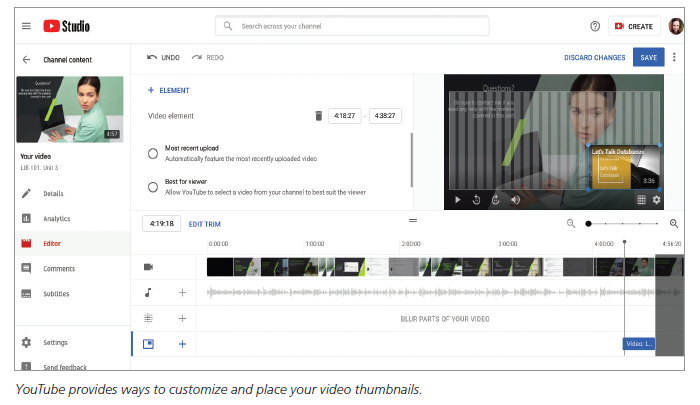Image resolution: width=700 pixels, height=405 pixels.
Task: Open Analytics in the sidebar
Action: point(56,218)
